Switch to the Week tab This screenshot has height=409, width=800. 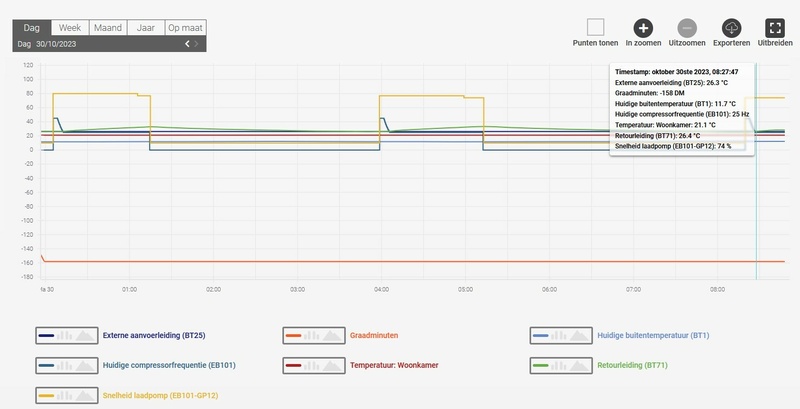click(70, 28)
